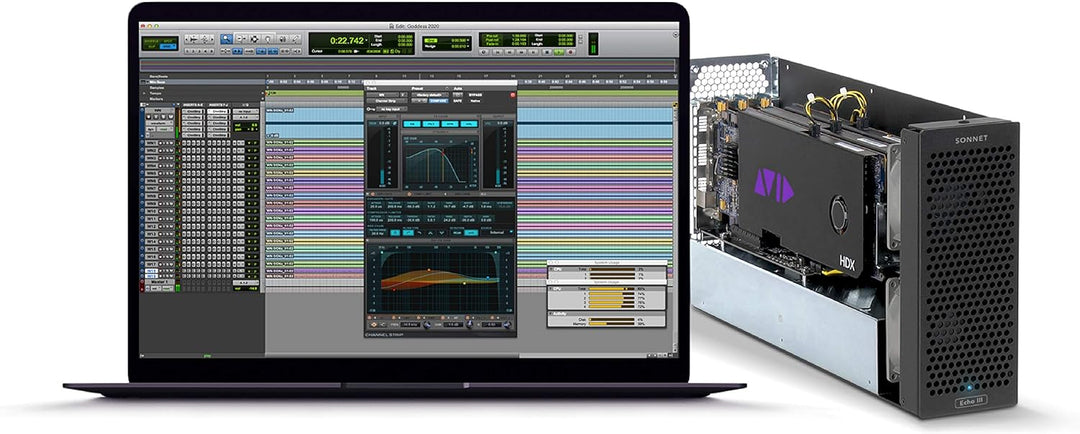
Task: Enable Spot edit mode
Action: point(166,41)
